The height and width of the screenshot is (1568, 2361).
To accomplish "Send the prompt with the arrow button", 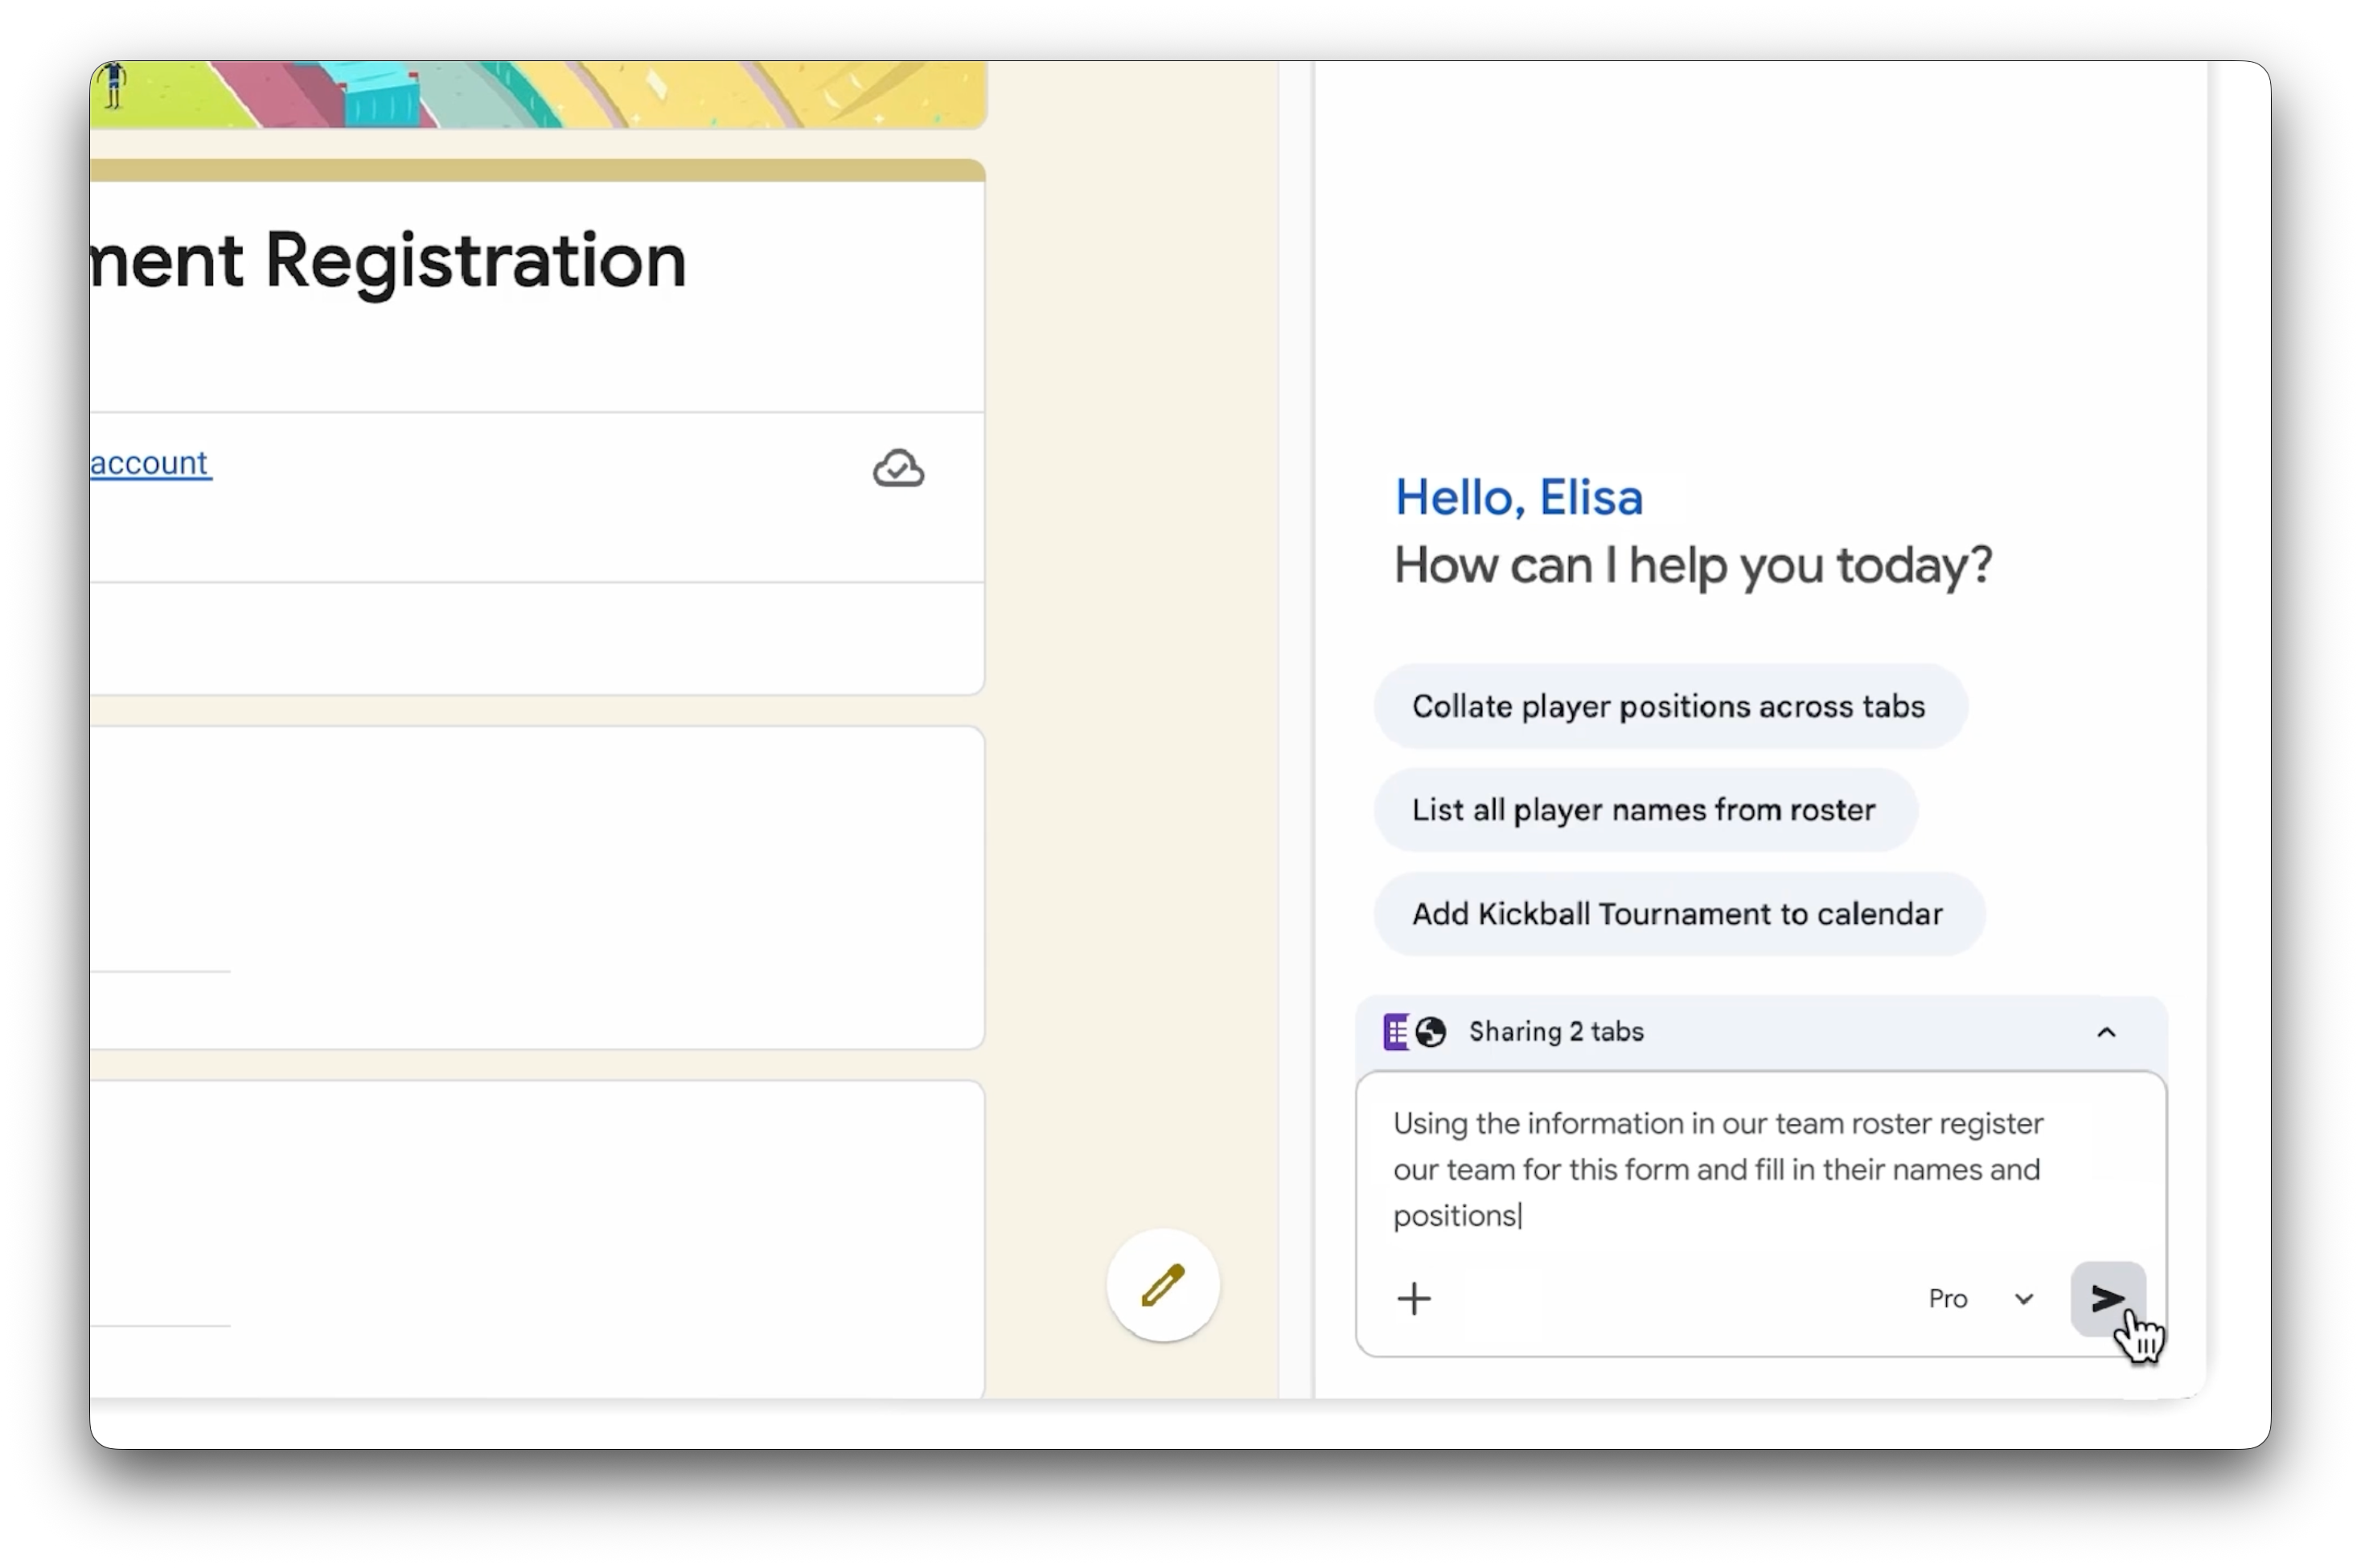I will click(x=2107, y=1298).
